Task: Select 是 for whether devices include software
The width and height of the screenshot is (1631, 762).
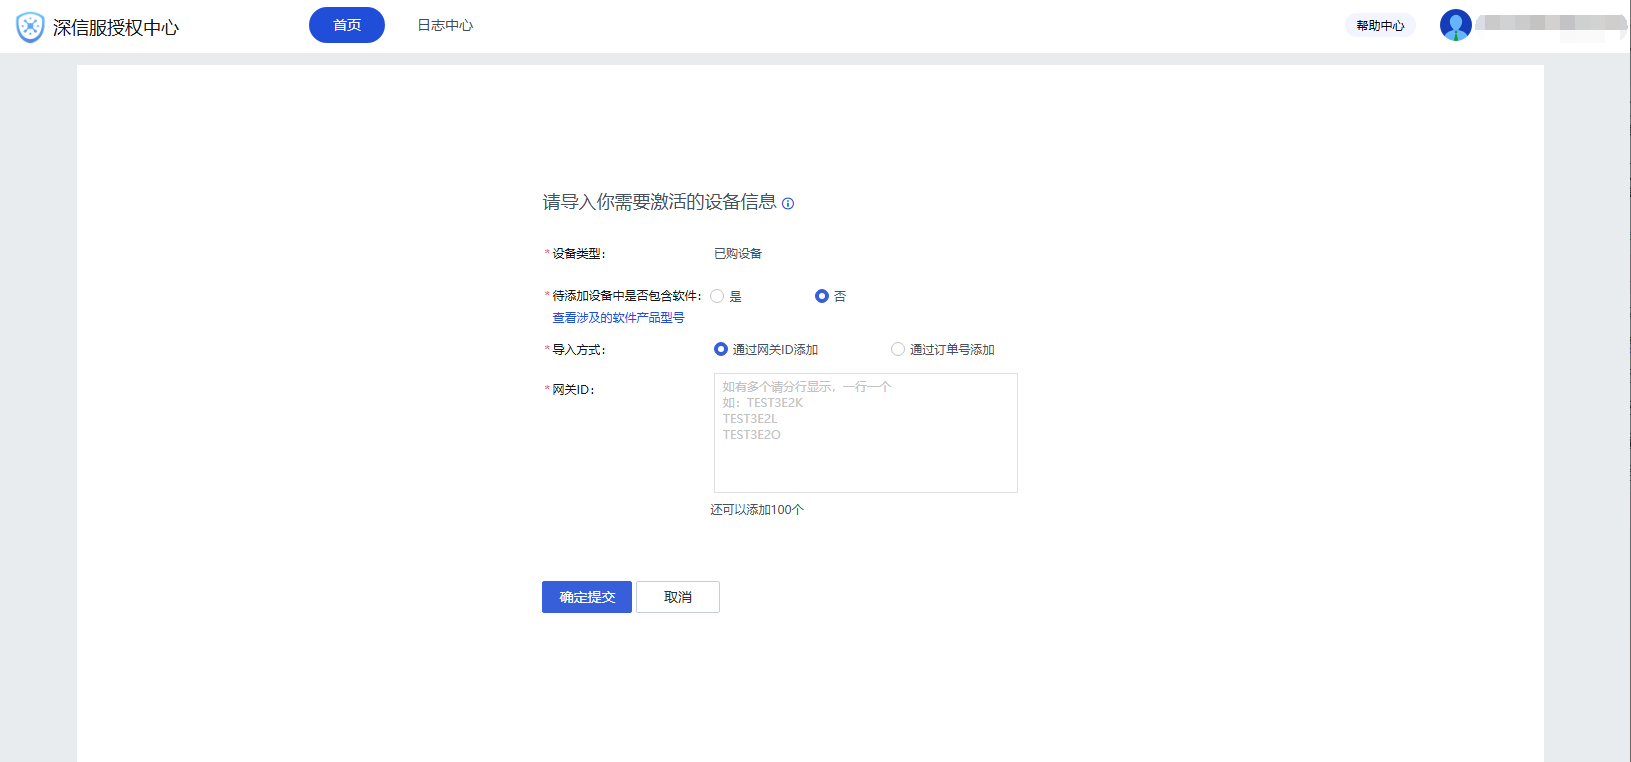Action: tap(717, 296)
